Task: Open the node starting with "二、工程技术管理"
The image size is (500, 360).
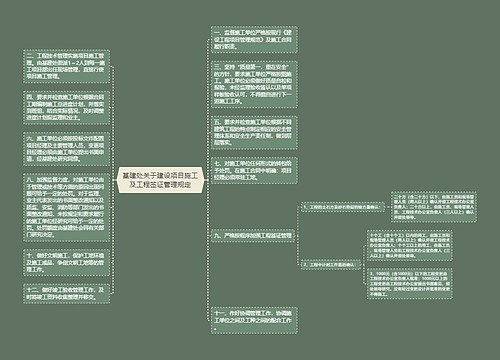Action: point(66,66)
